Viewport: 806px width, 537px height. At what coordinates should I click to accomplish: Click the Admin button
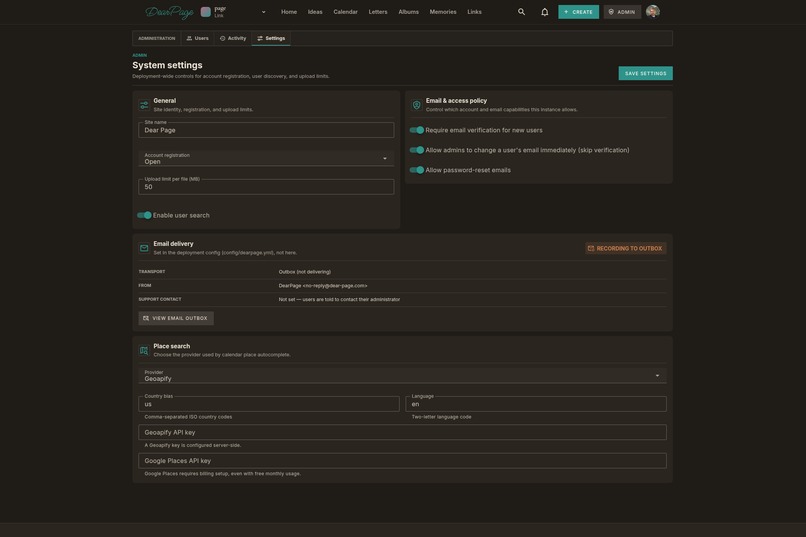point(622,12)
